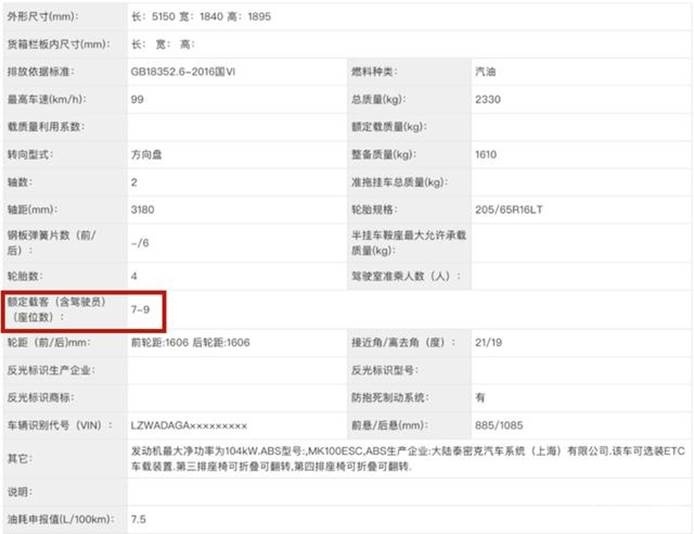Screen dimensions: 694x534
Task: Select the 外形尺寸(mm) label
Action: pyautogui.click(x=42, y=17)
